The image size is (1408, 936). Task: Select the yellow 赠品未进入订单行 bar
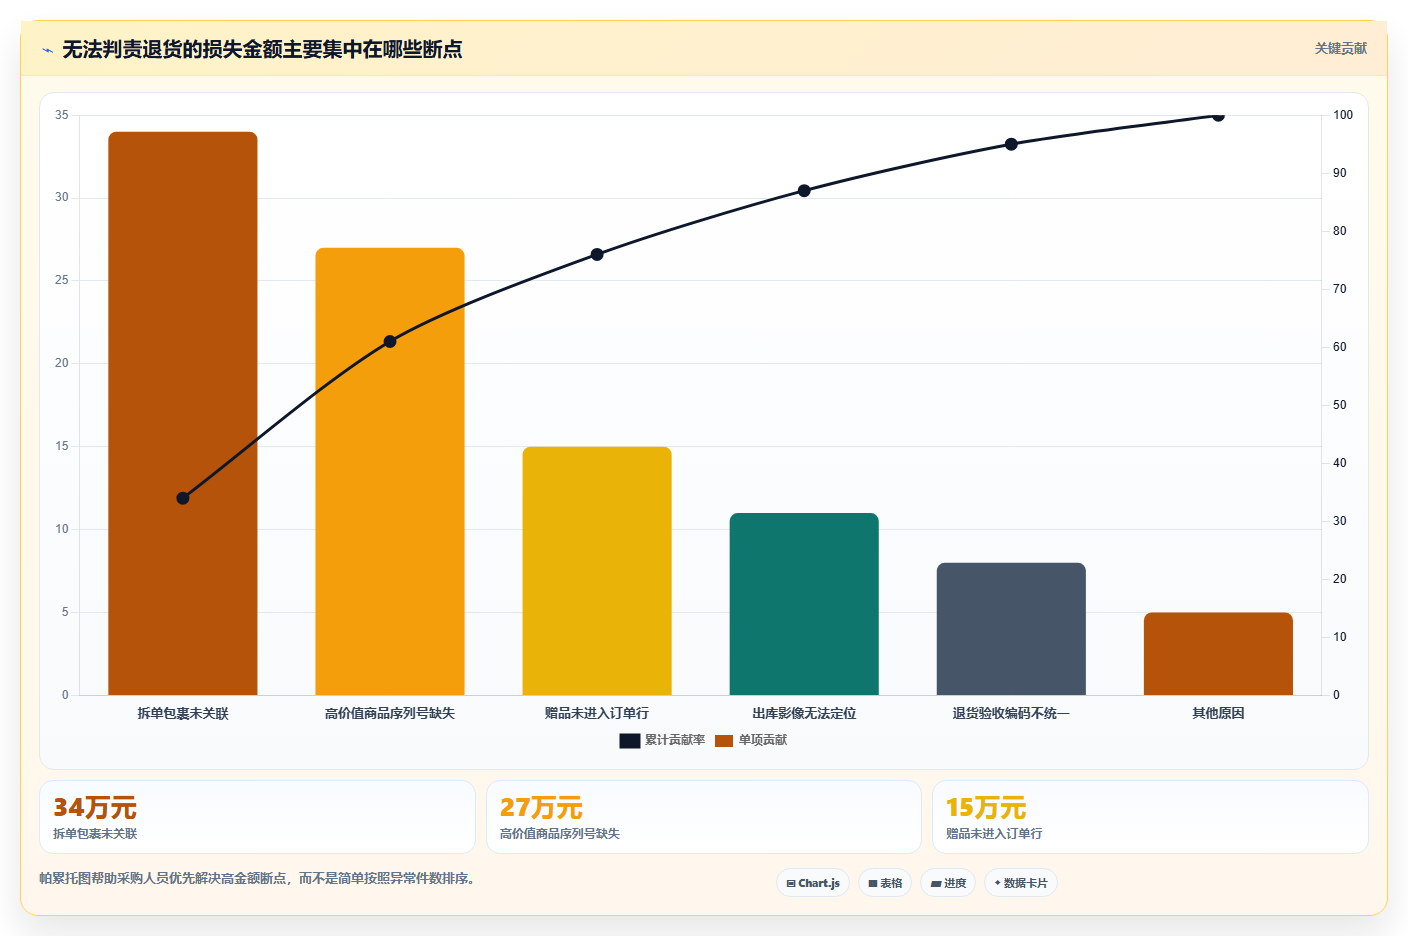pos(597,571)
